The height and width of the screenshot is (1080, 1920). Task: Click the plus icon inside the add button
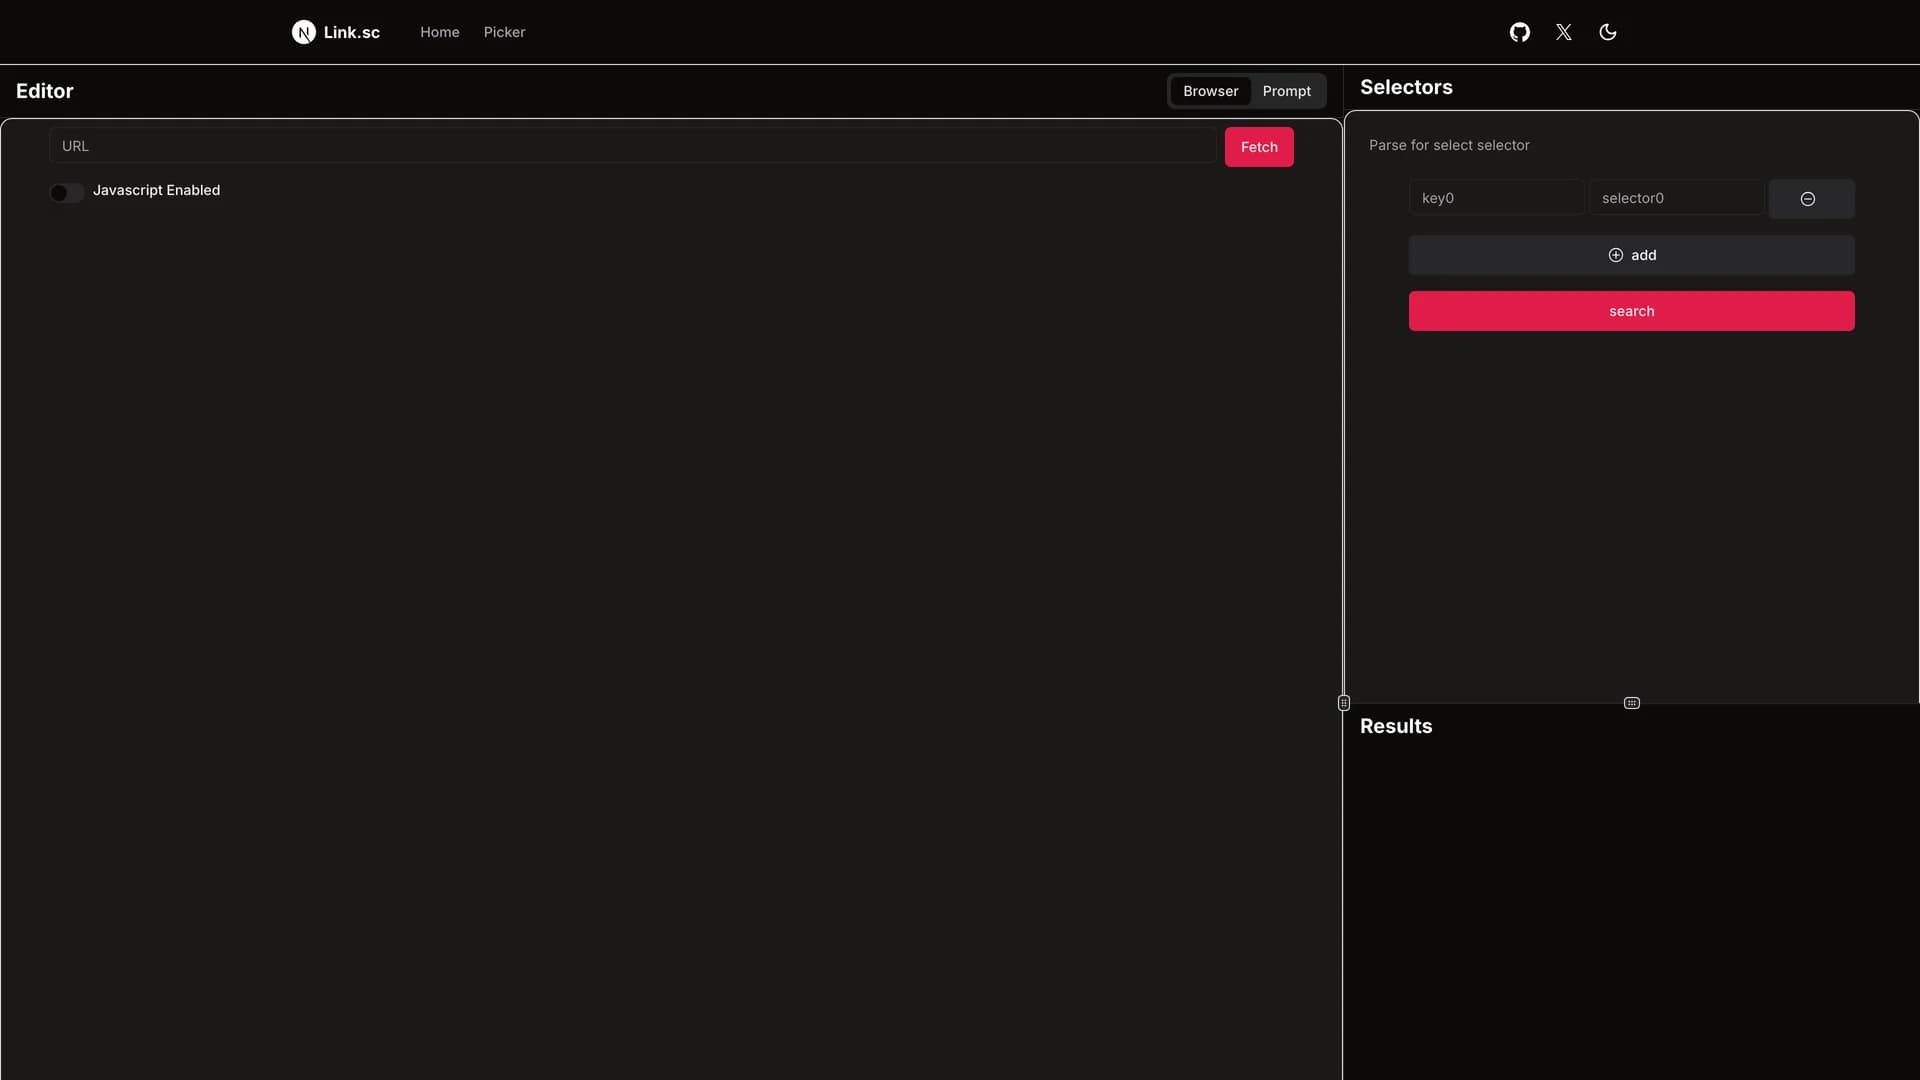[x=1616, y=255]
